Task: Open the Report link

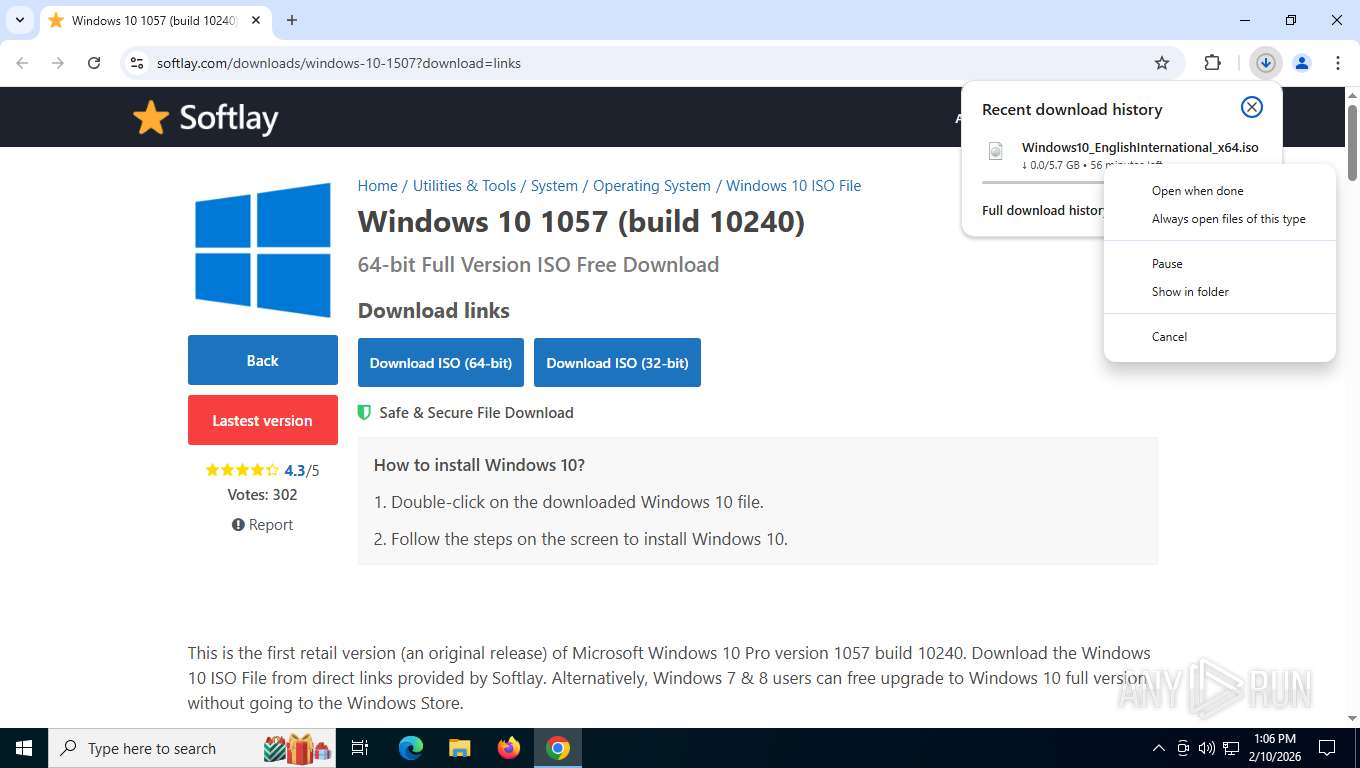Action: (262, 525)
